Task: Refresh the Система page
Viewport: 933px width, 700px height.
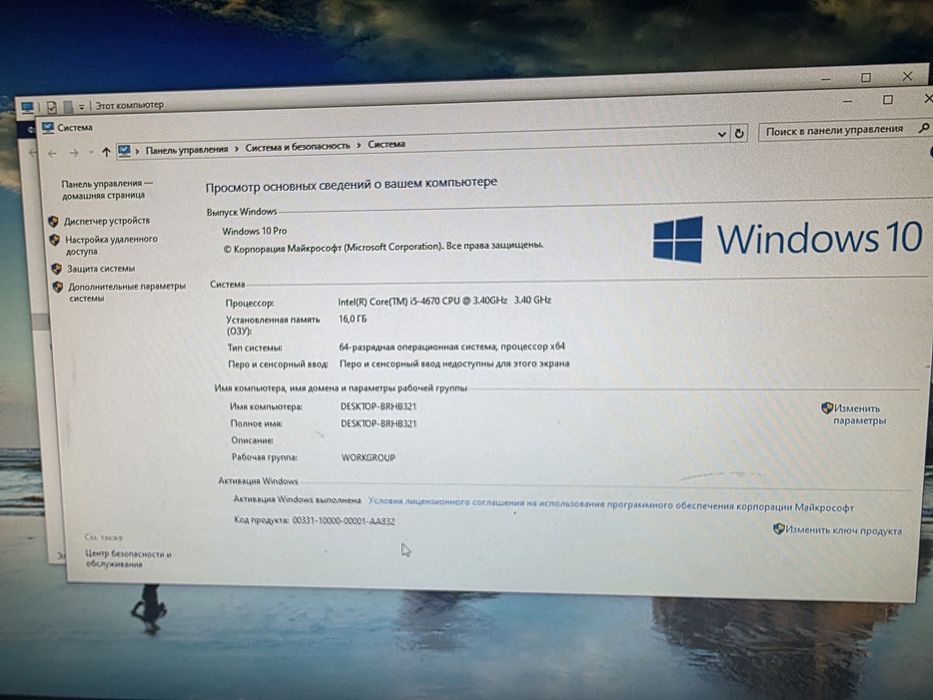Action: (739, 133)
